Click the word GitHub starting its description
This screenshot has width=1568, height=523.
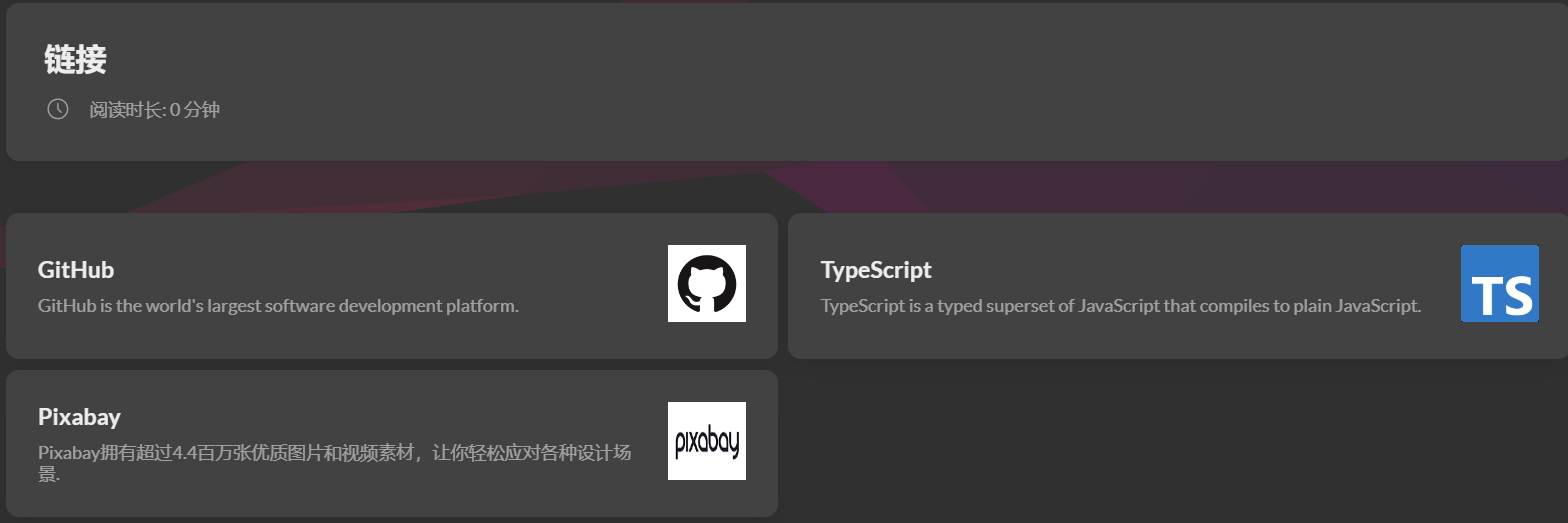[x=62, y=306]
